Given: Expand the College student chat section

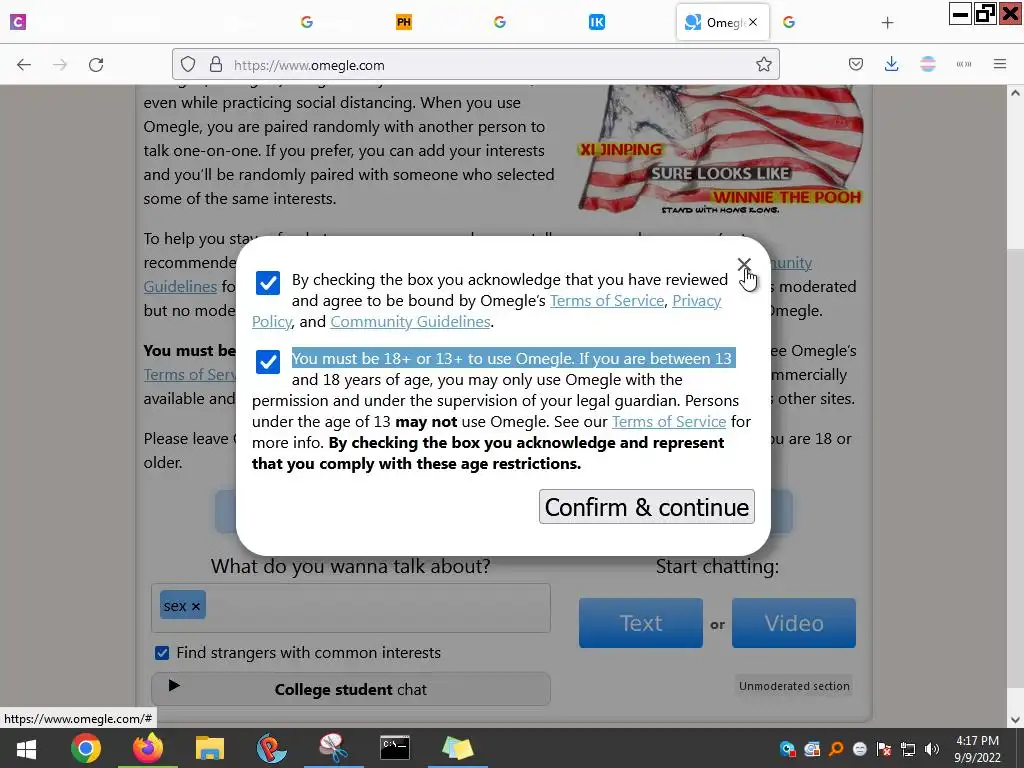Looking at the screenshot, I should point(351,689).
